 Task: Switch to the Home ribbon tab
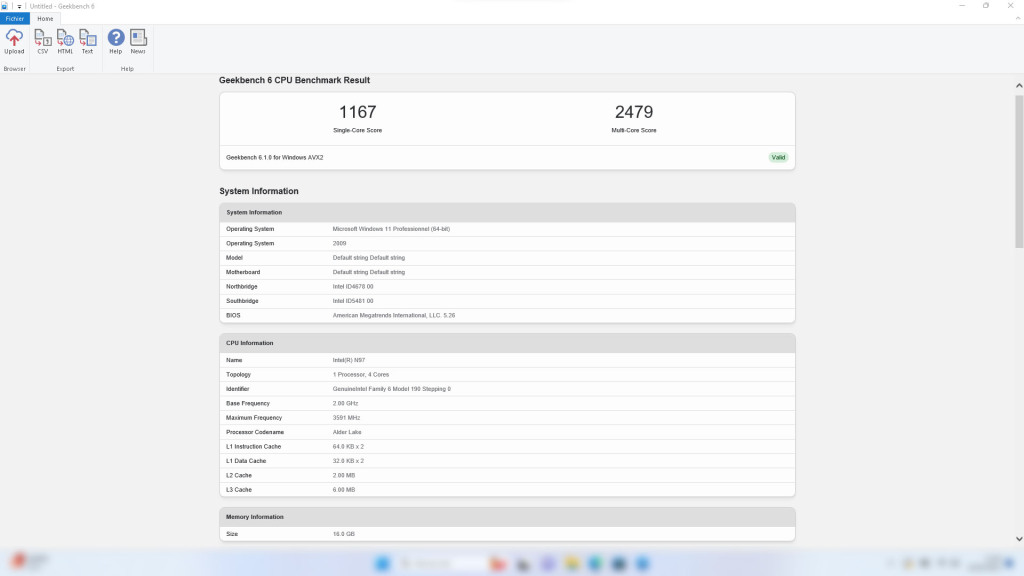tap(45, 18)
